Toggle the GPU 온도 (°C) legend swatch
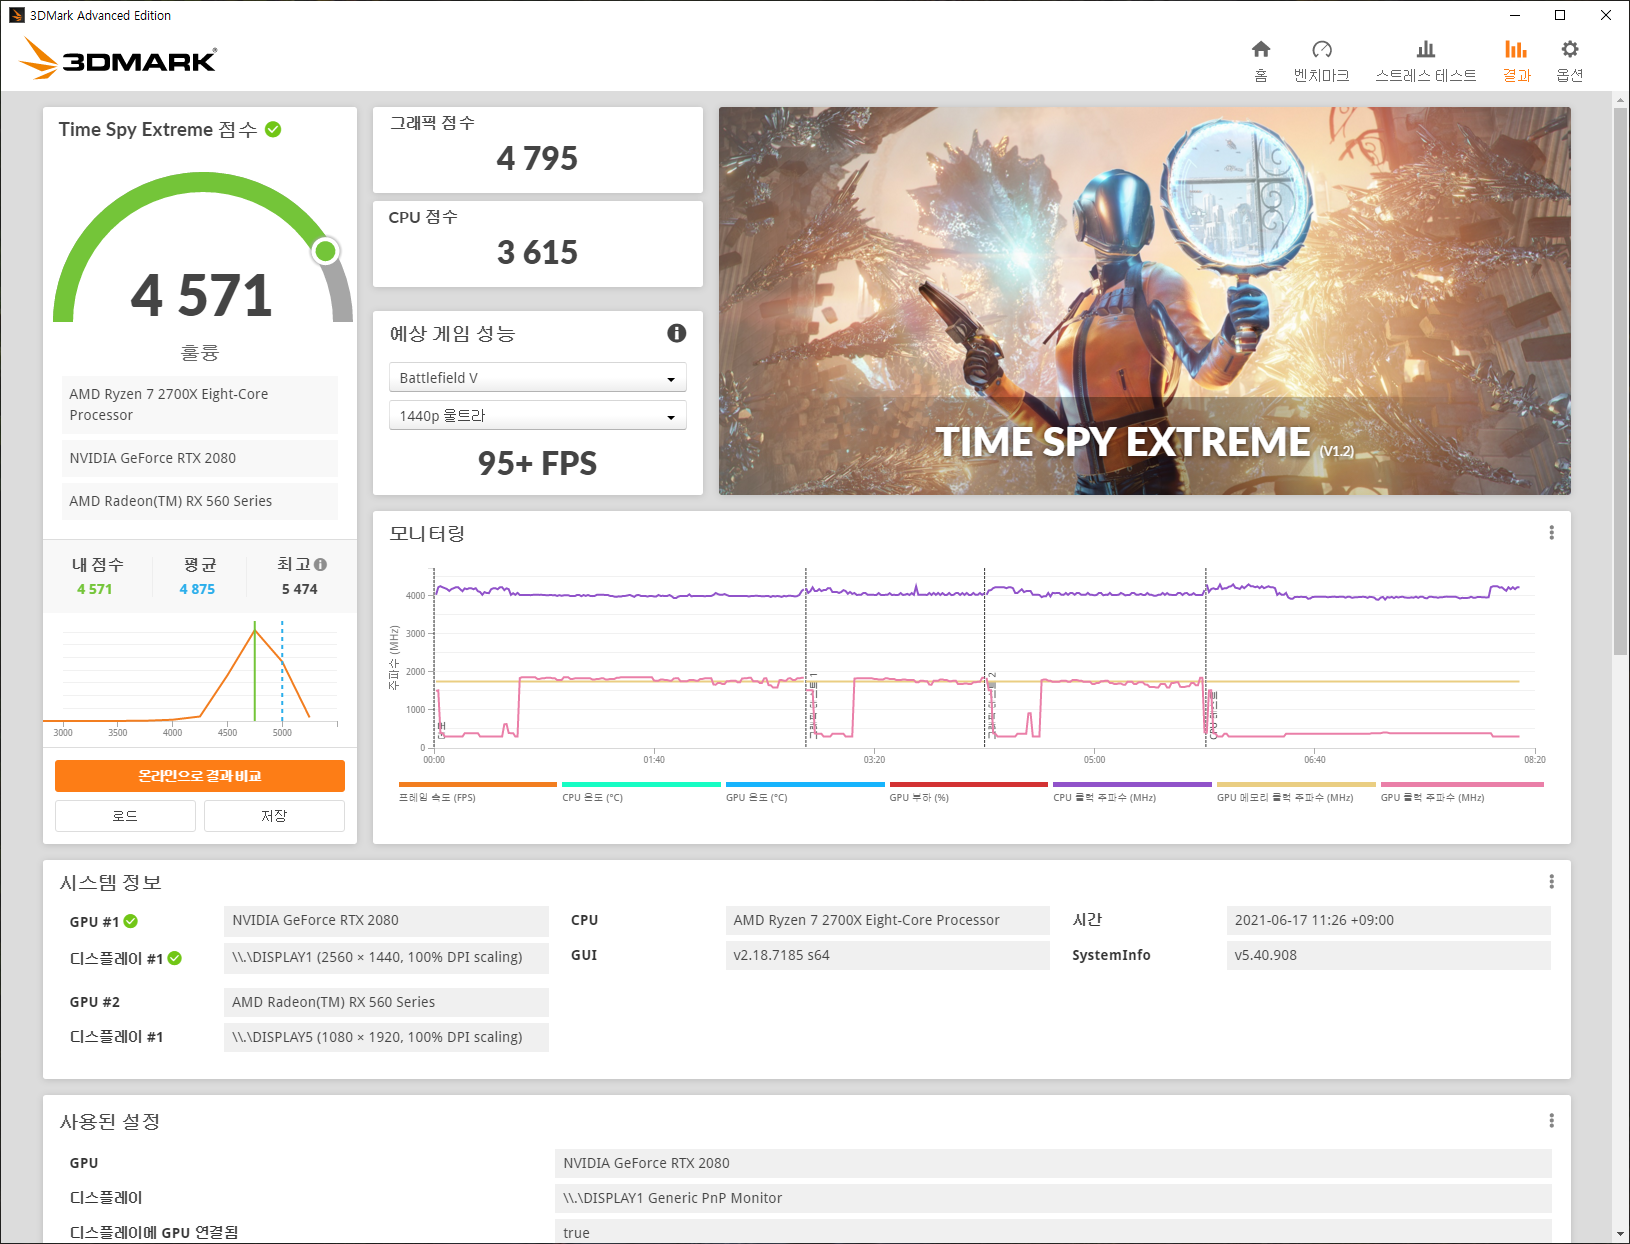Image resolution: width=1630 pixels, height=1244 pixels. [x=805, y=784]
